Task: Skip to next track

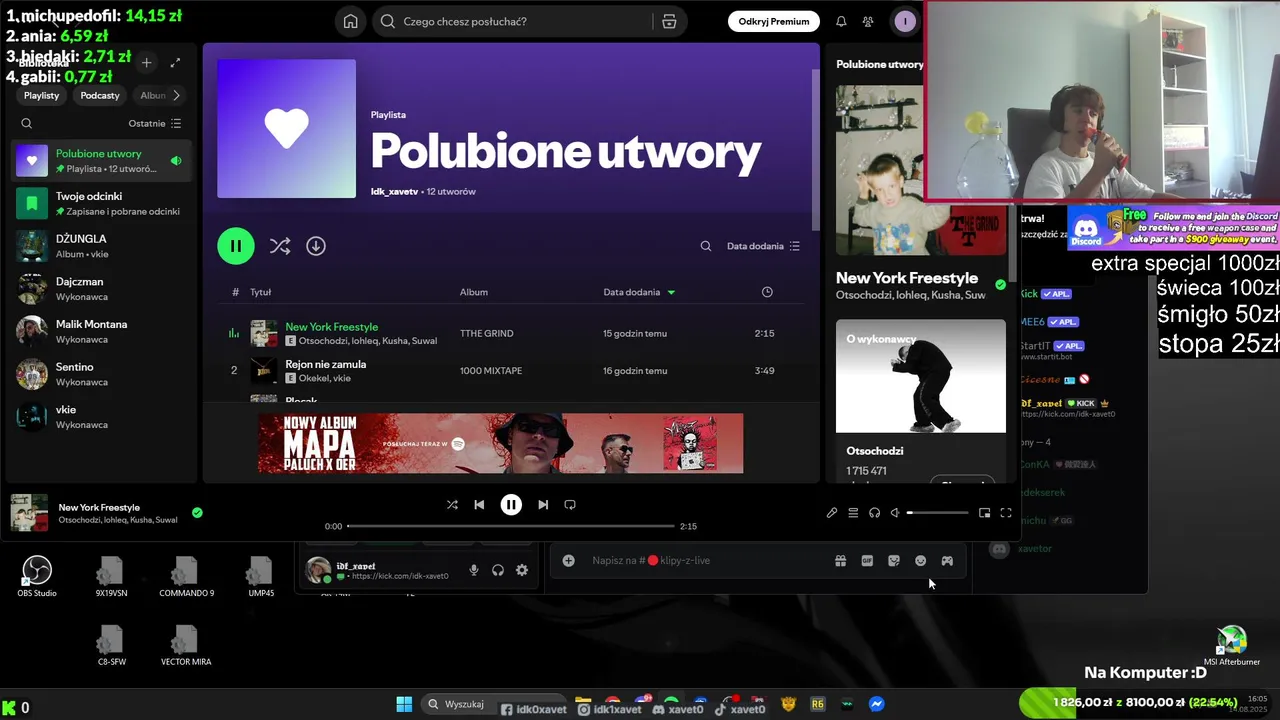Action: tap(543, 505)
